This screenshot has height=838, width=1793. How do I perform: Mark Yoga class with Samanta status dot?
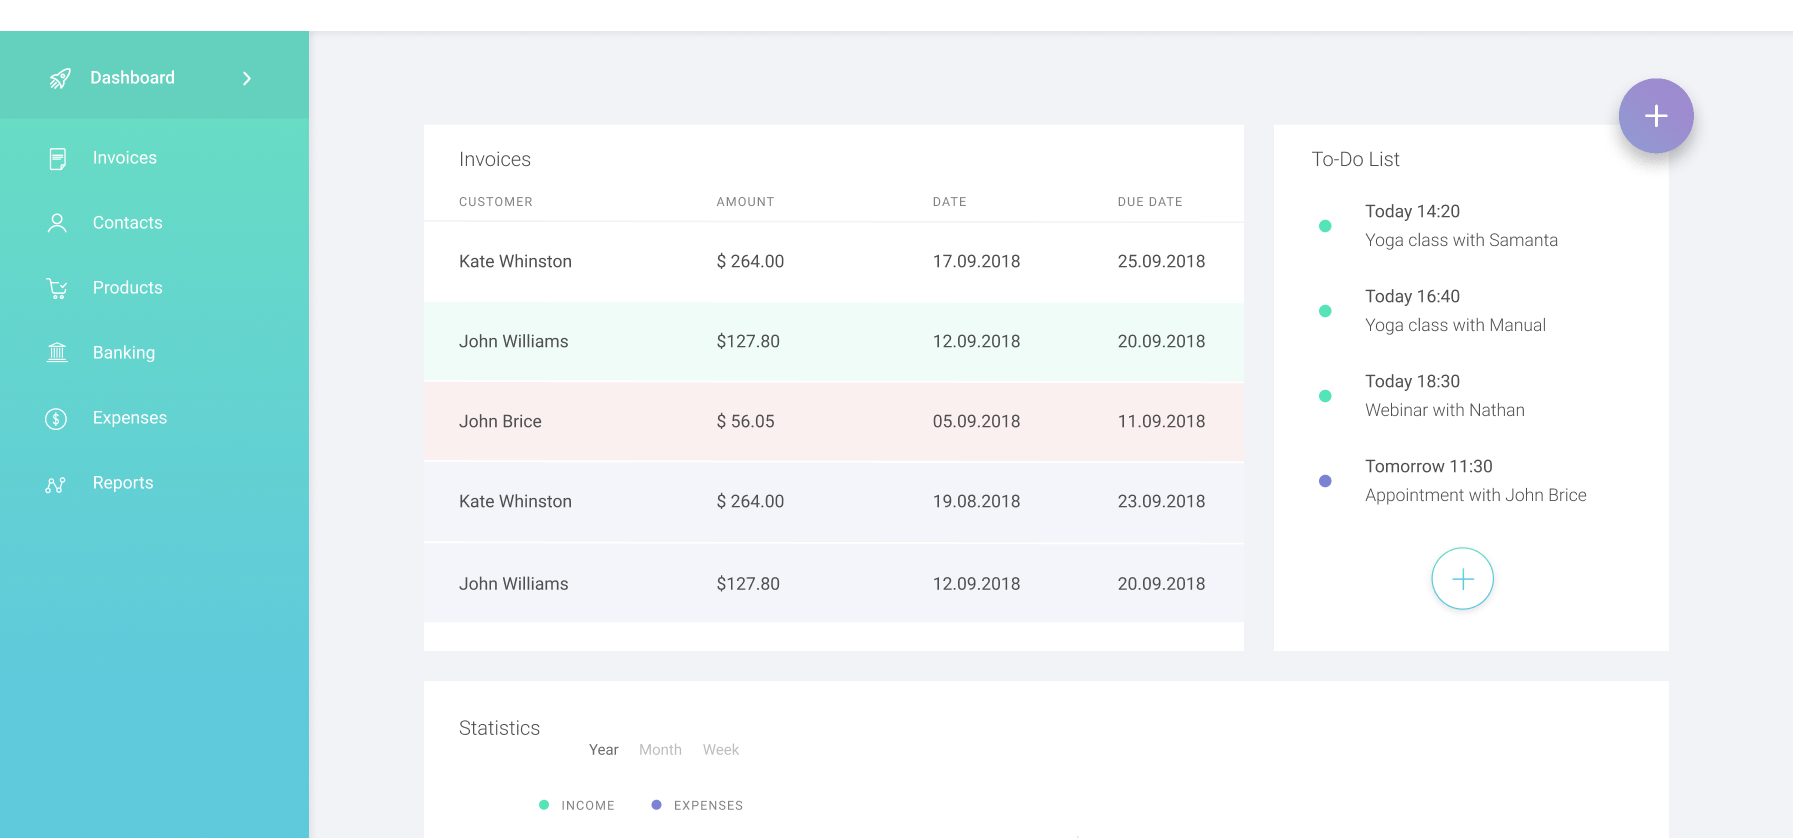(x=1325, y=226)
